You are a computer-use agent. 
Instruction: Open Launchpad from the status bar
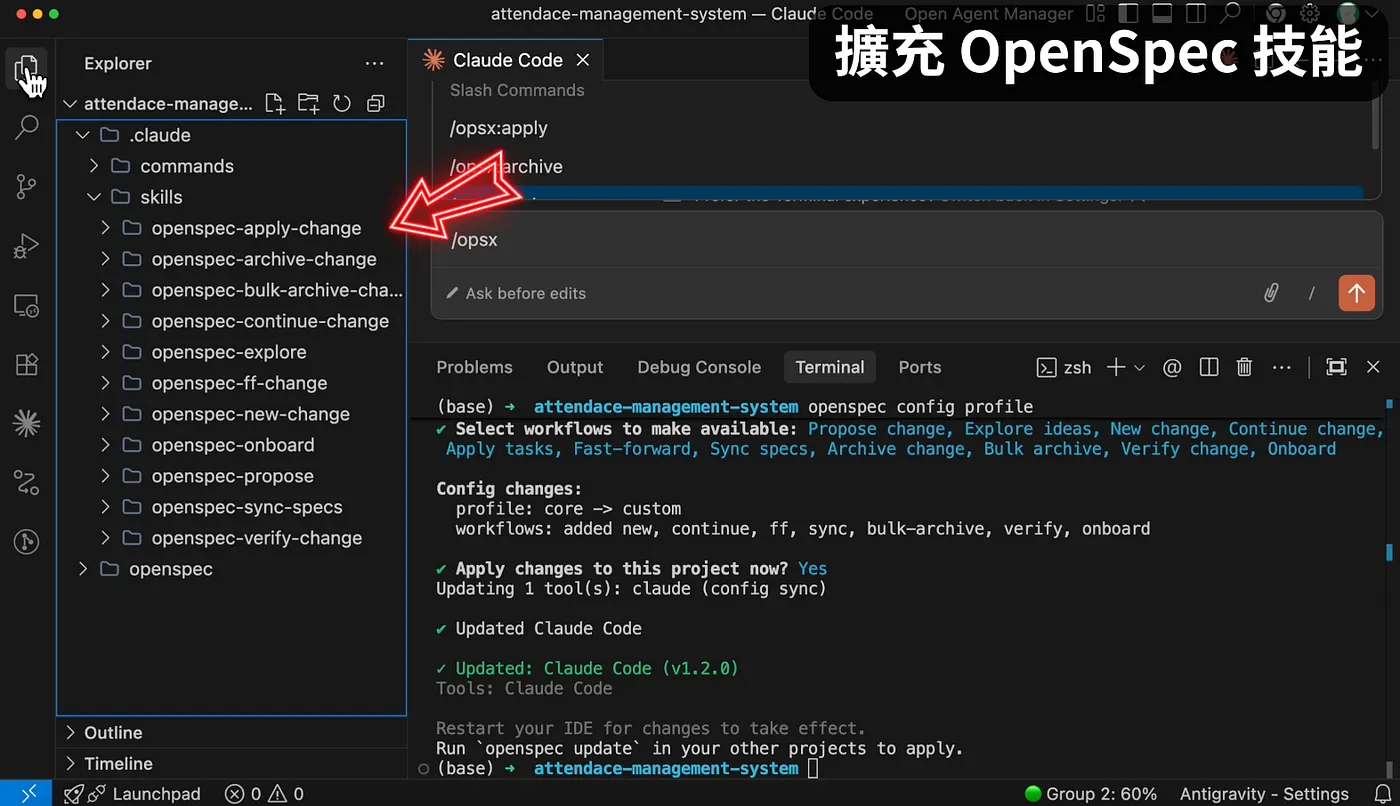click(x=133, y=794)
